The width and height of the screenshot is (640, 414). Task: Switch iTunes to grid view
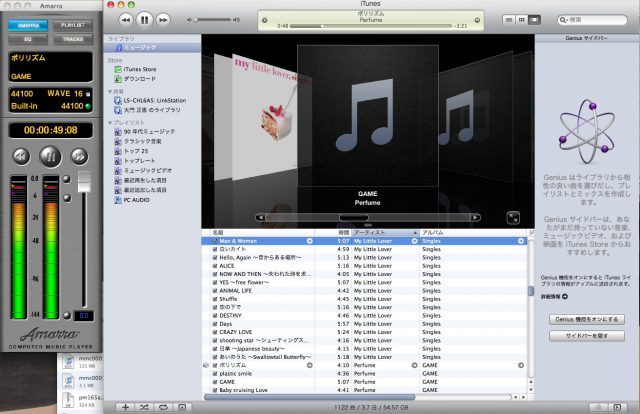521,20
